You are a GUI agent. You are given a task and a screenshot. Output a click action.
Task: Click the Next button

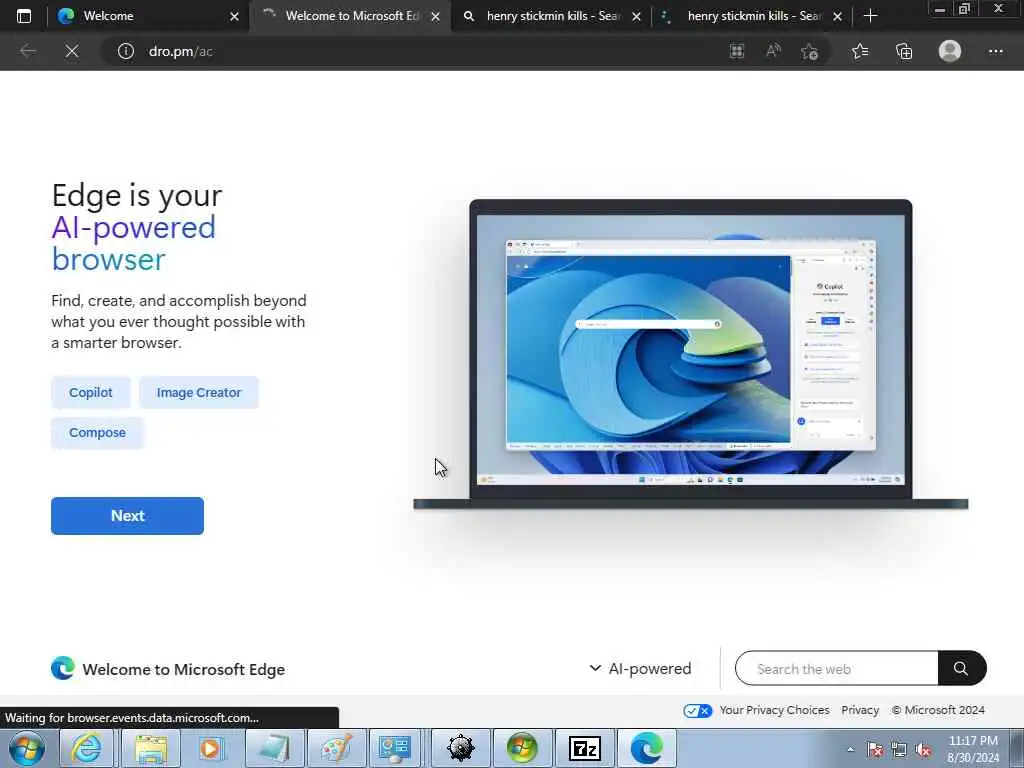coord(127,515)
